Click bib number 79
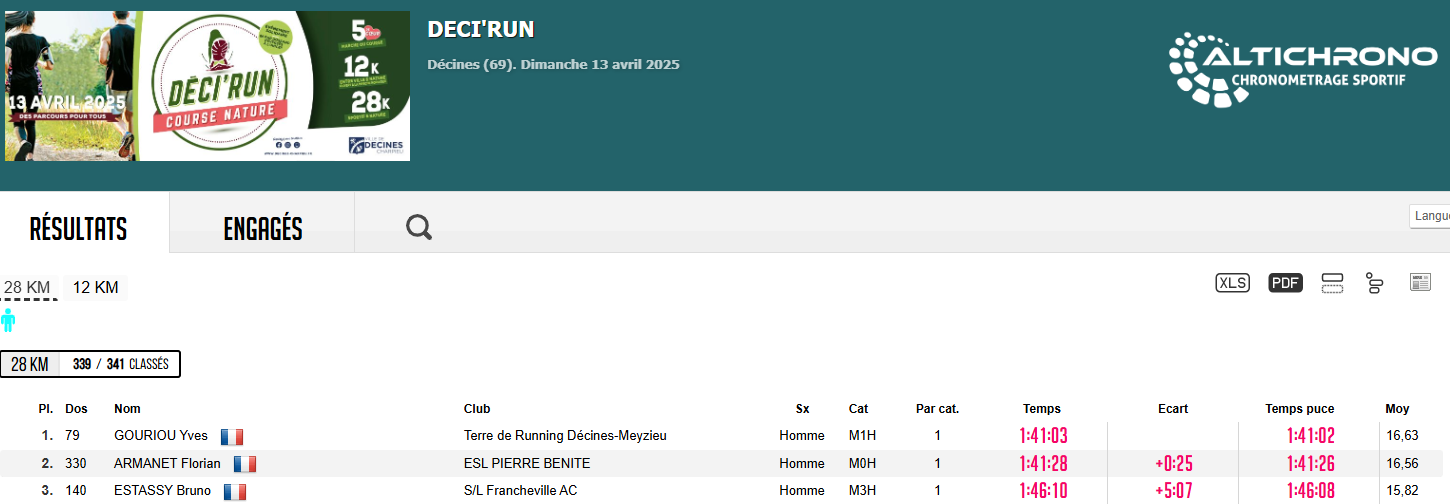The width and height of the screenshot is (1450, 504). point(72,436)
